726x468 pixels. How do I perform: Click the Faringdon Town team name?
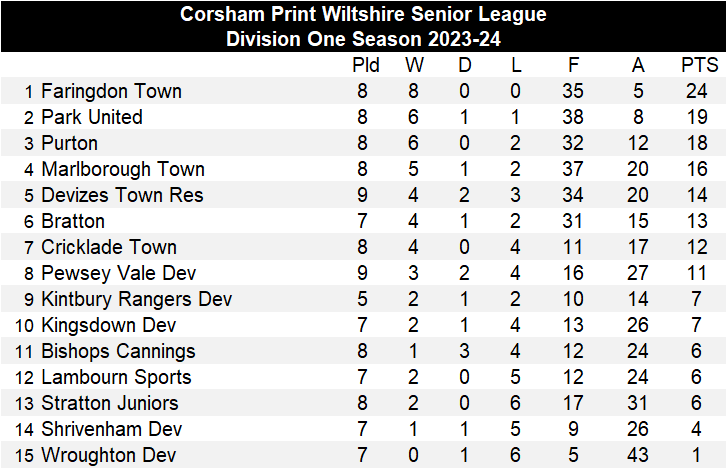point(111,91)
